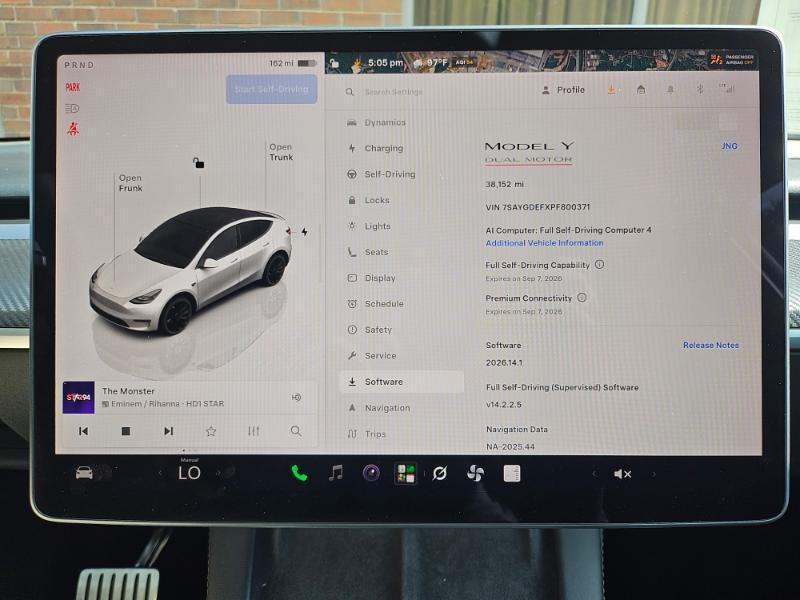Open the Phone app

pos(299,473)
